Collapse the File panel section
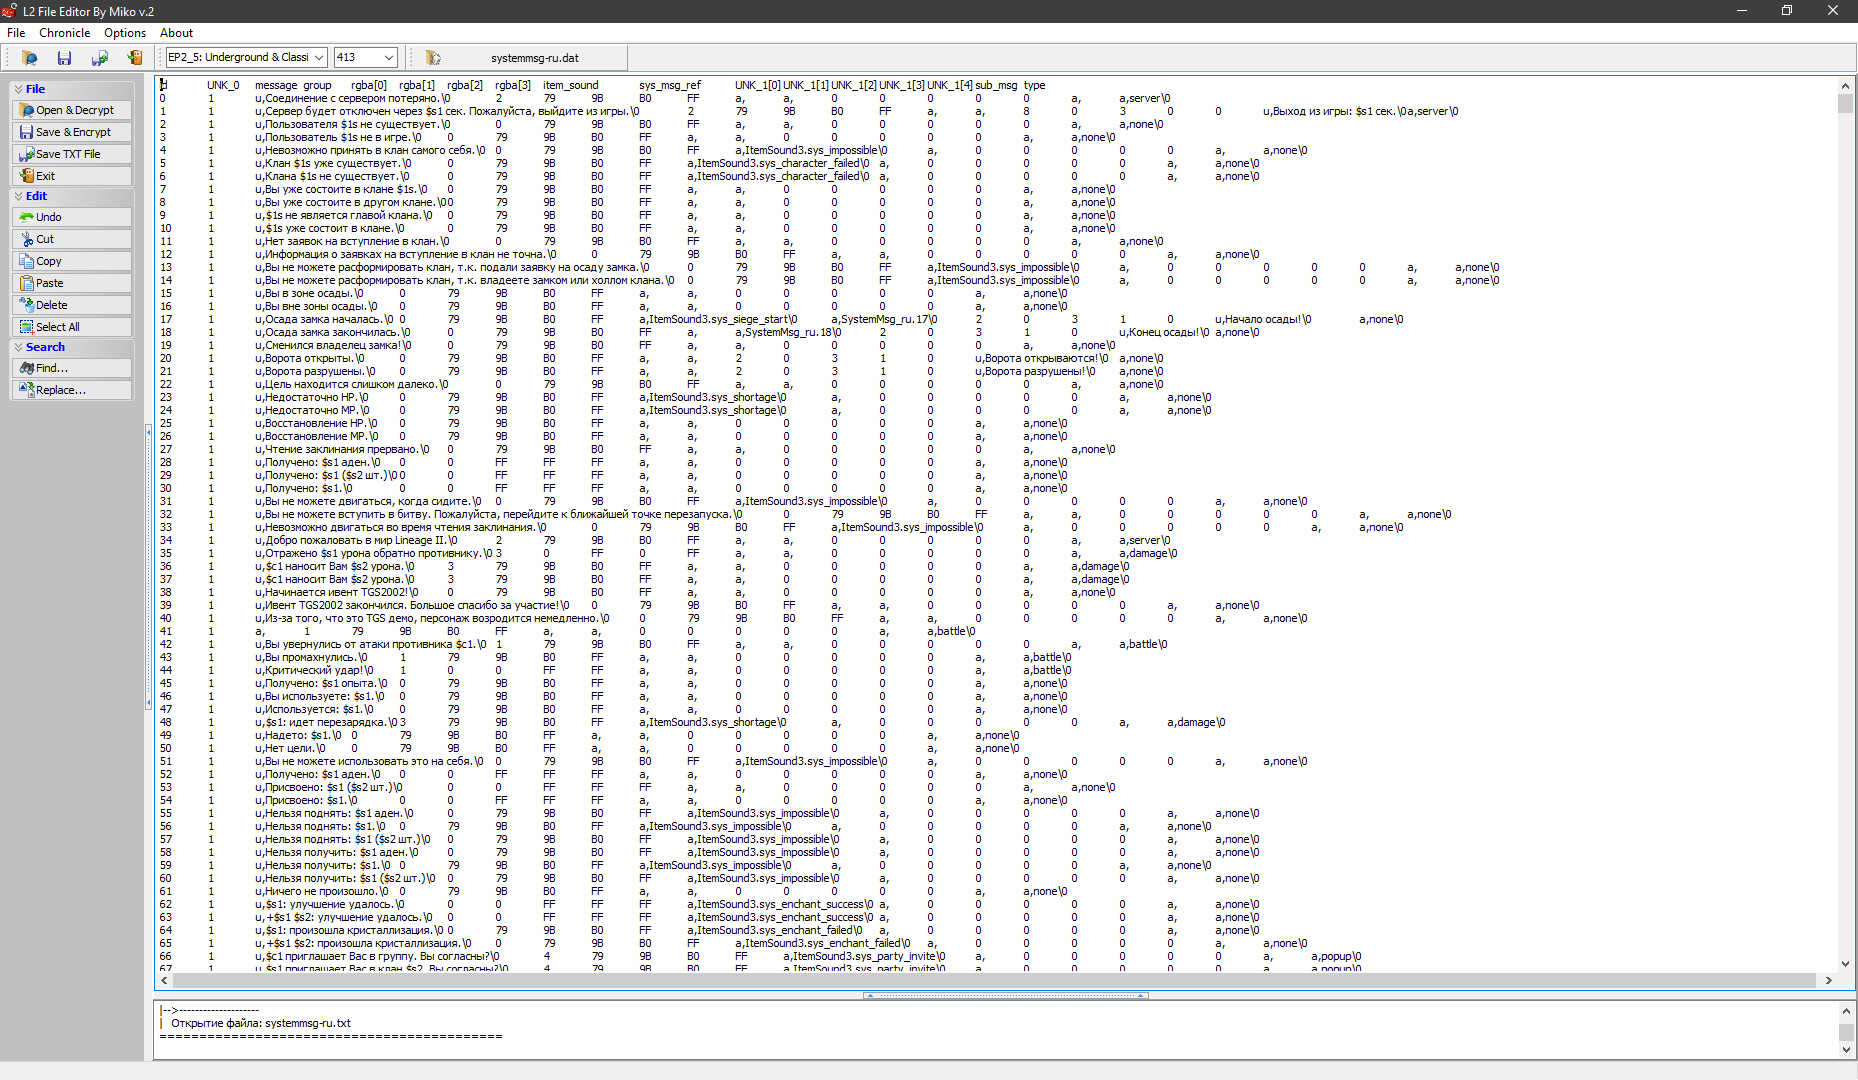Image resolution: width=1858 pixels, height=1080 pixels. (18, 89)
